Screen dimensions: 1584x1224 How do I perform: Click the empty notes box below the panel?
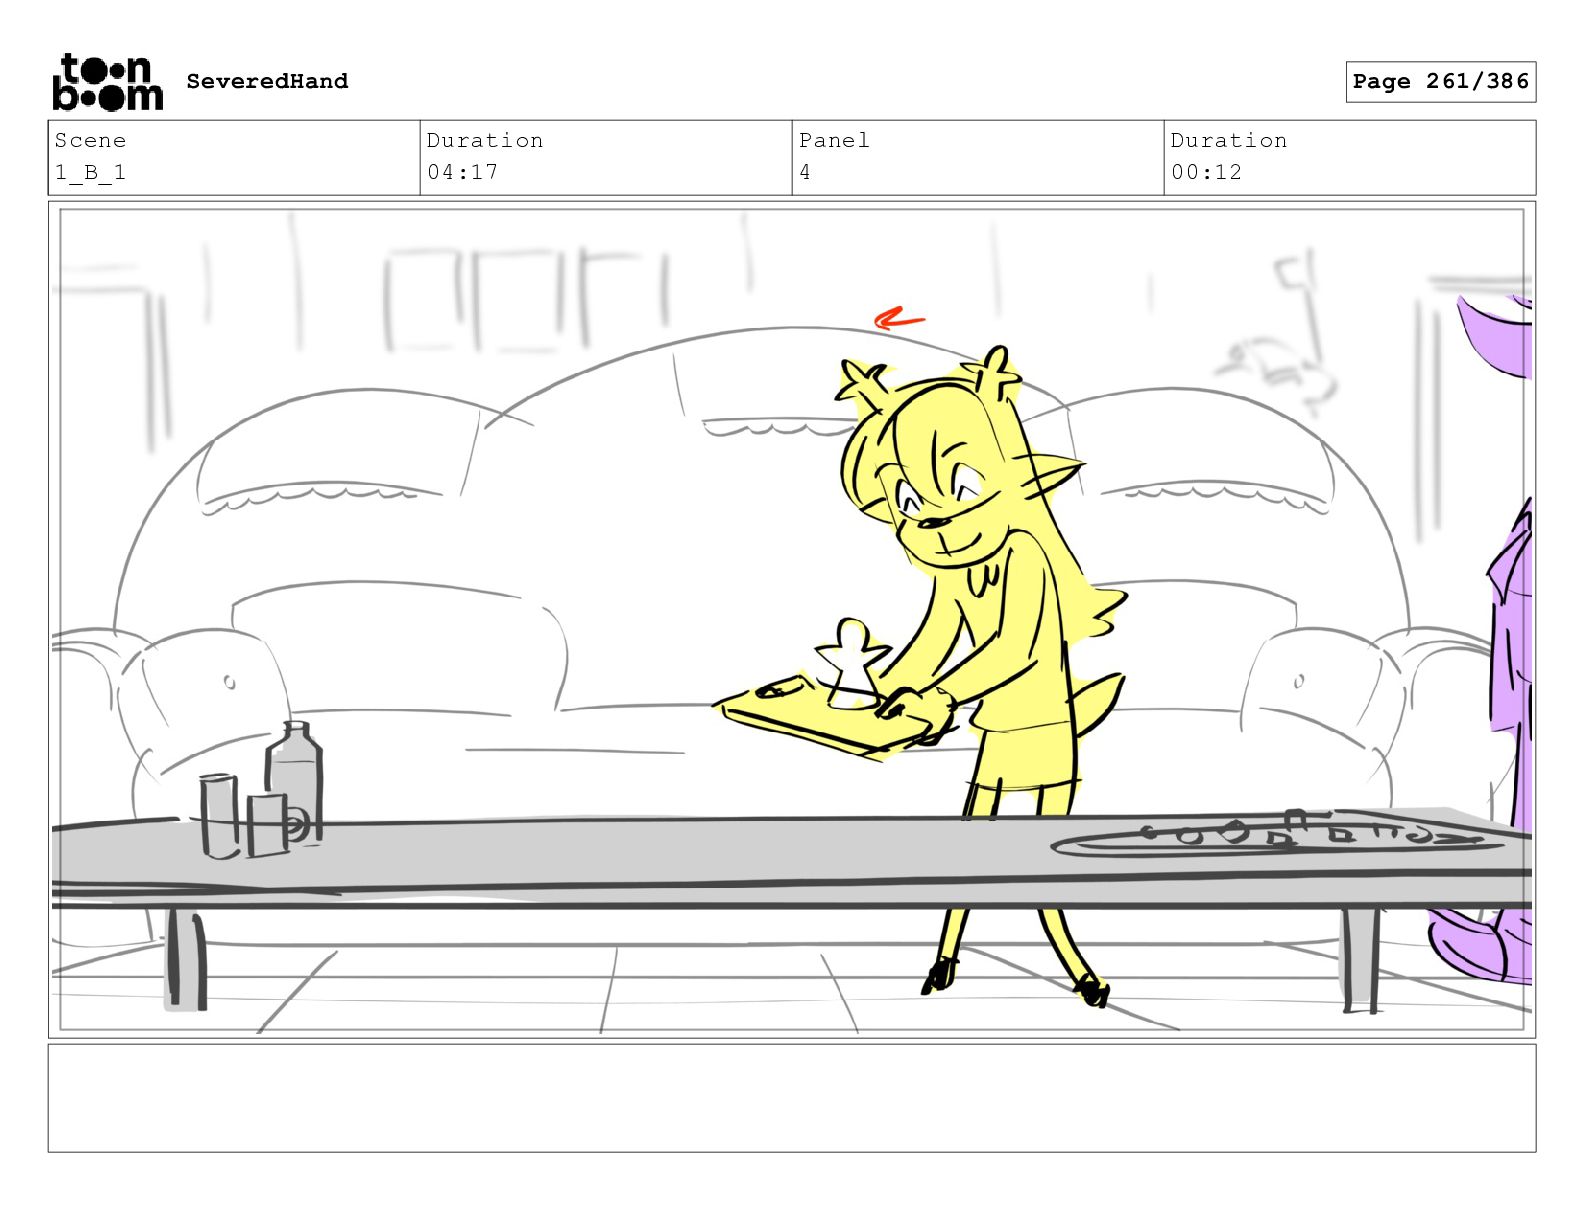[792, 1098]
